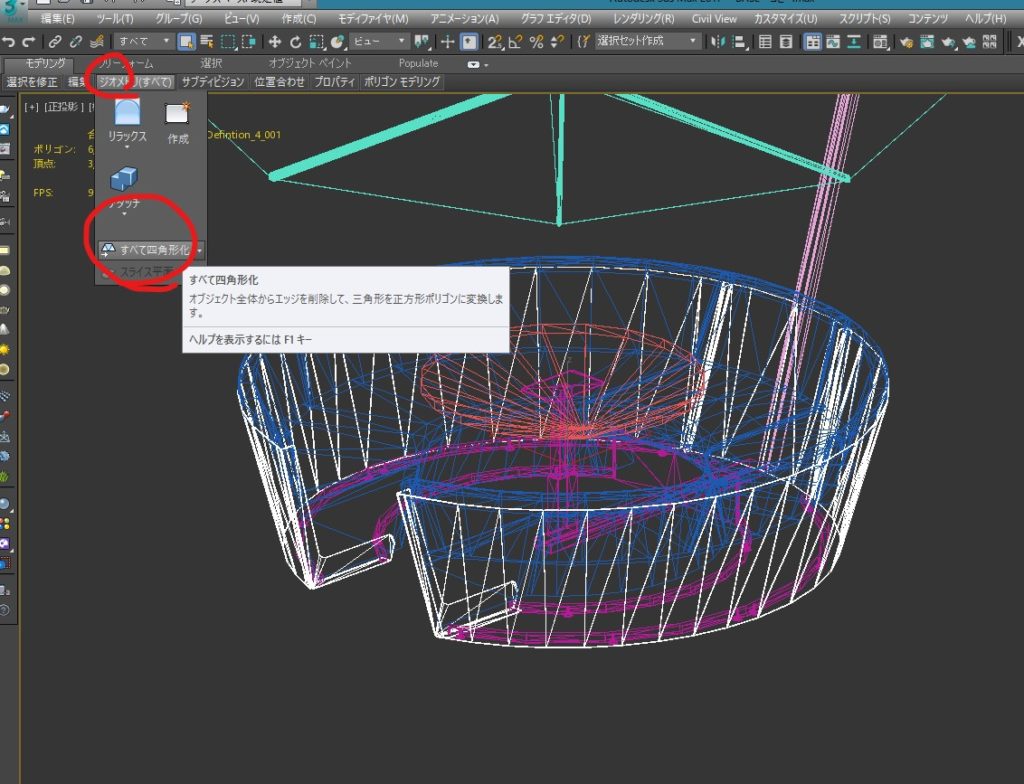Click the Relax (リラックス) tool icon

point(127,114)
